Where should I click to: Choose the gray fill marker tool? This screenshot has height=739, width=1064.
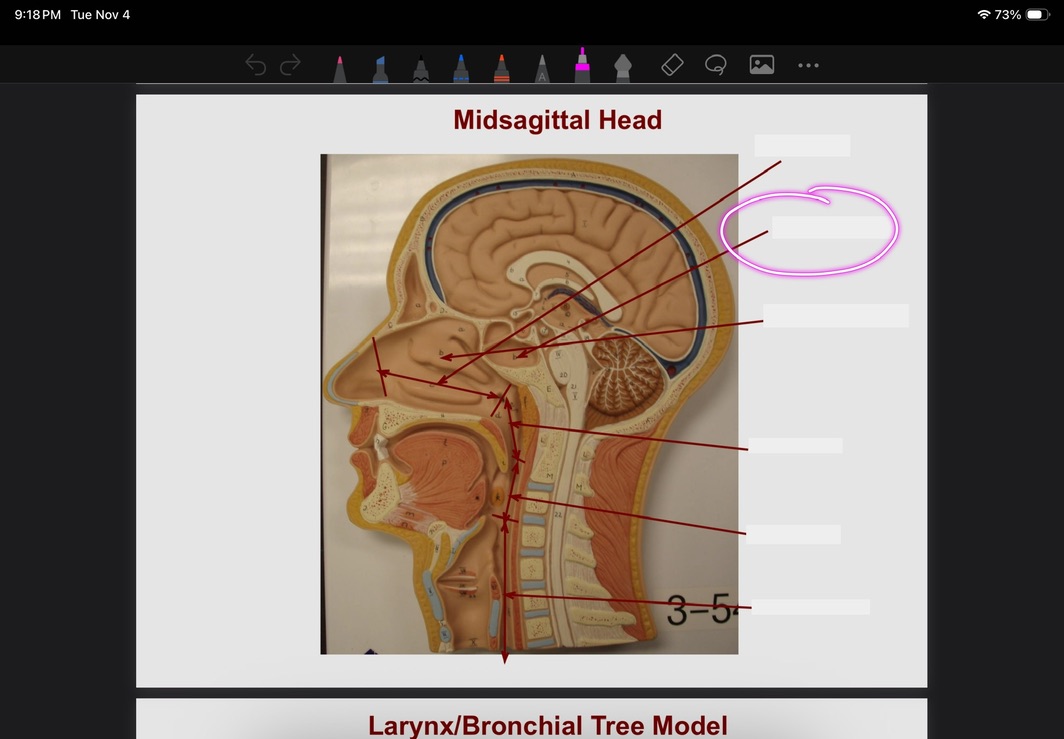(622, 68)
